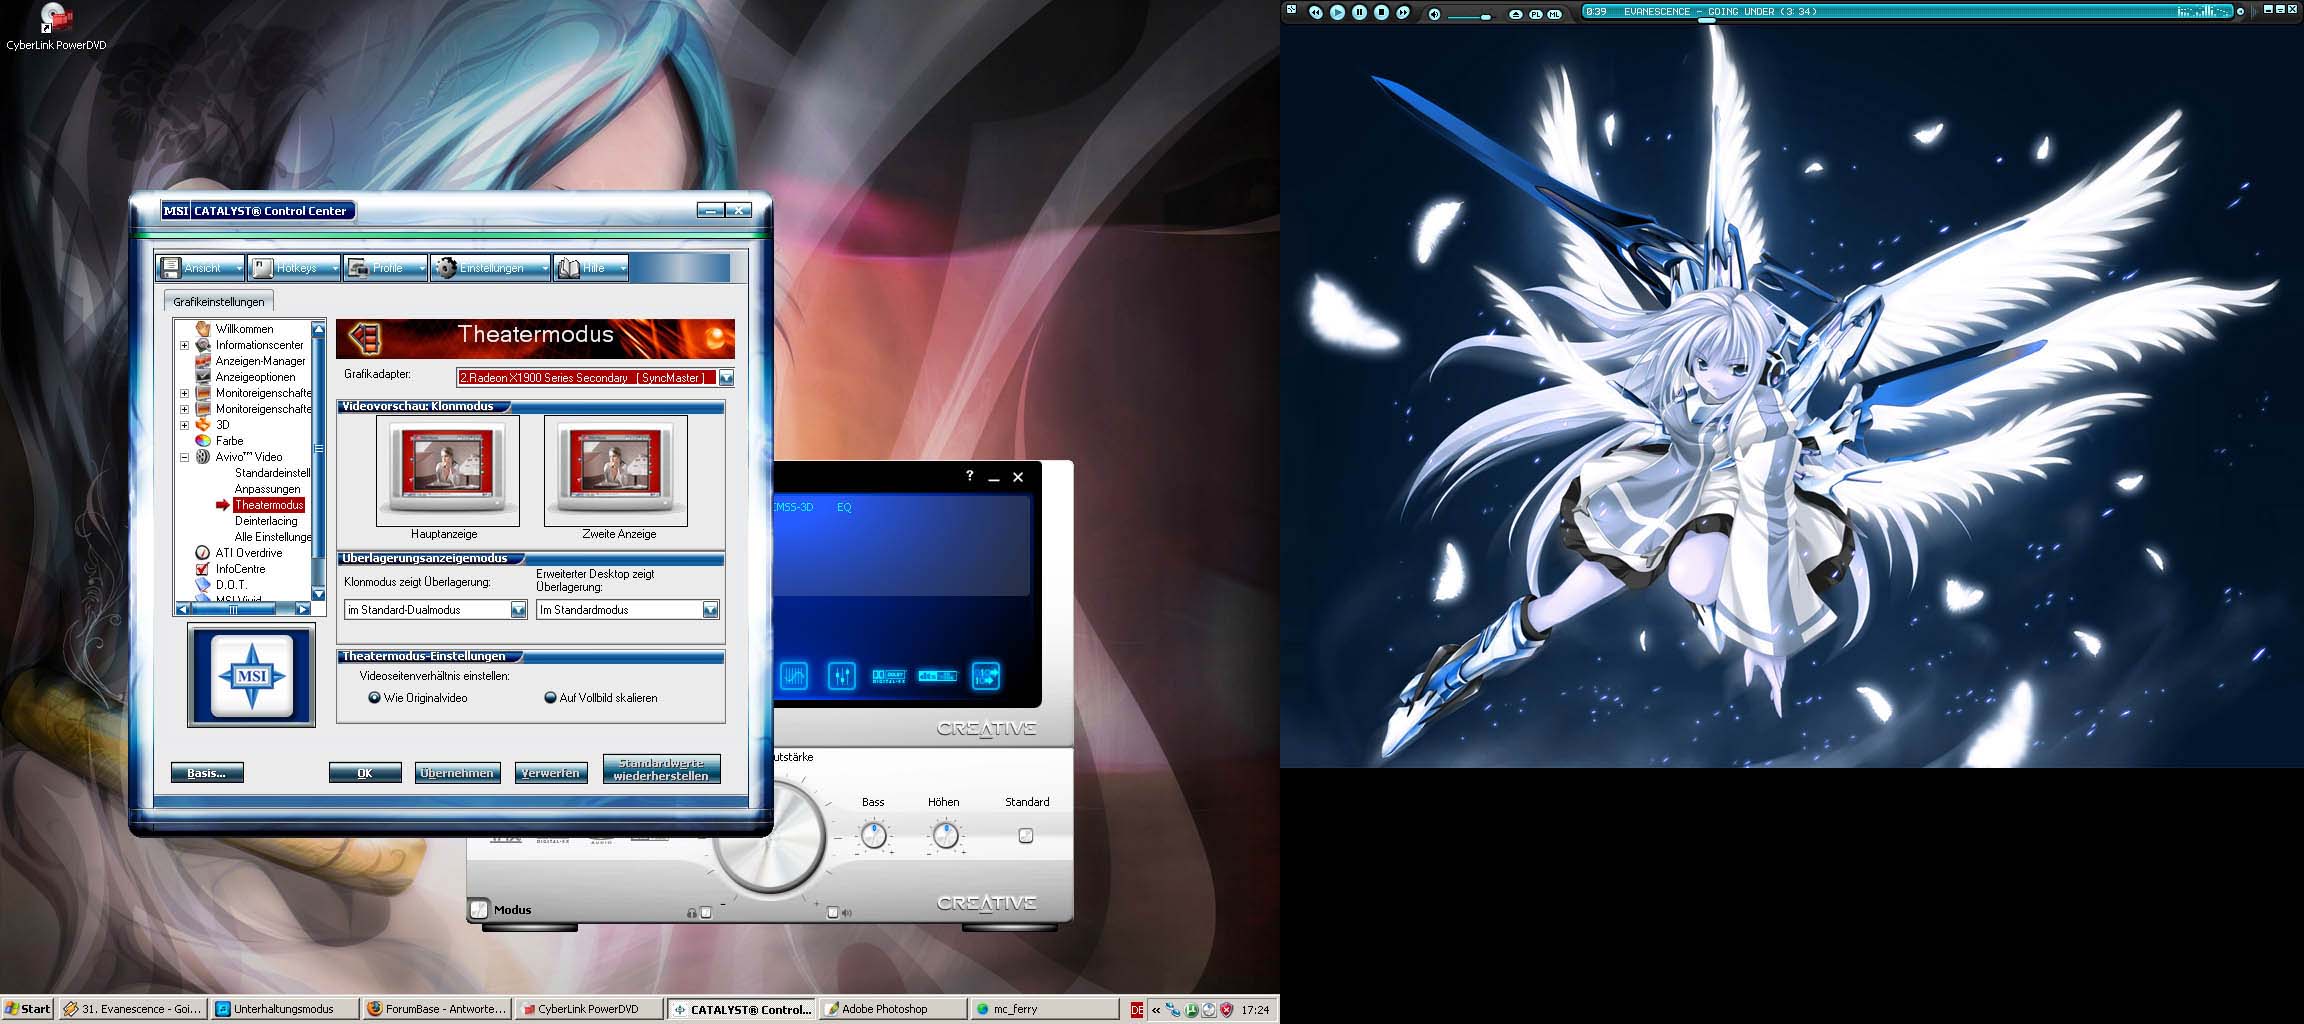
Task: Expand the Informationscenter tree node
Action: [x=184, y=345]
